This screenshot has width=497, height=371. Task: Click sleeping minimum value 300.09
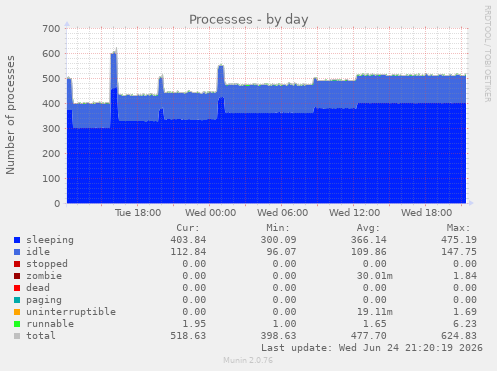(x=278, y=240)
